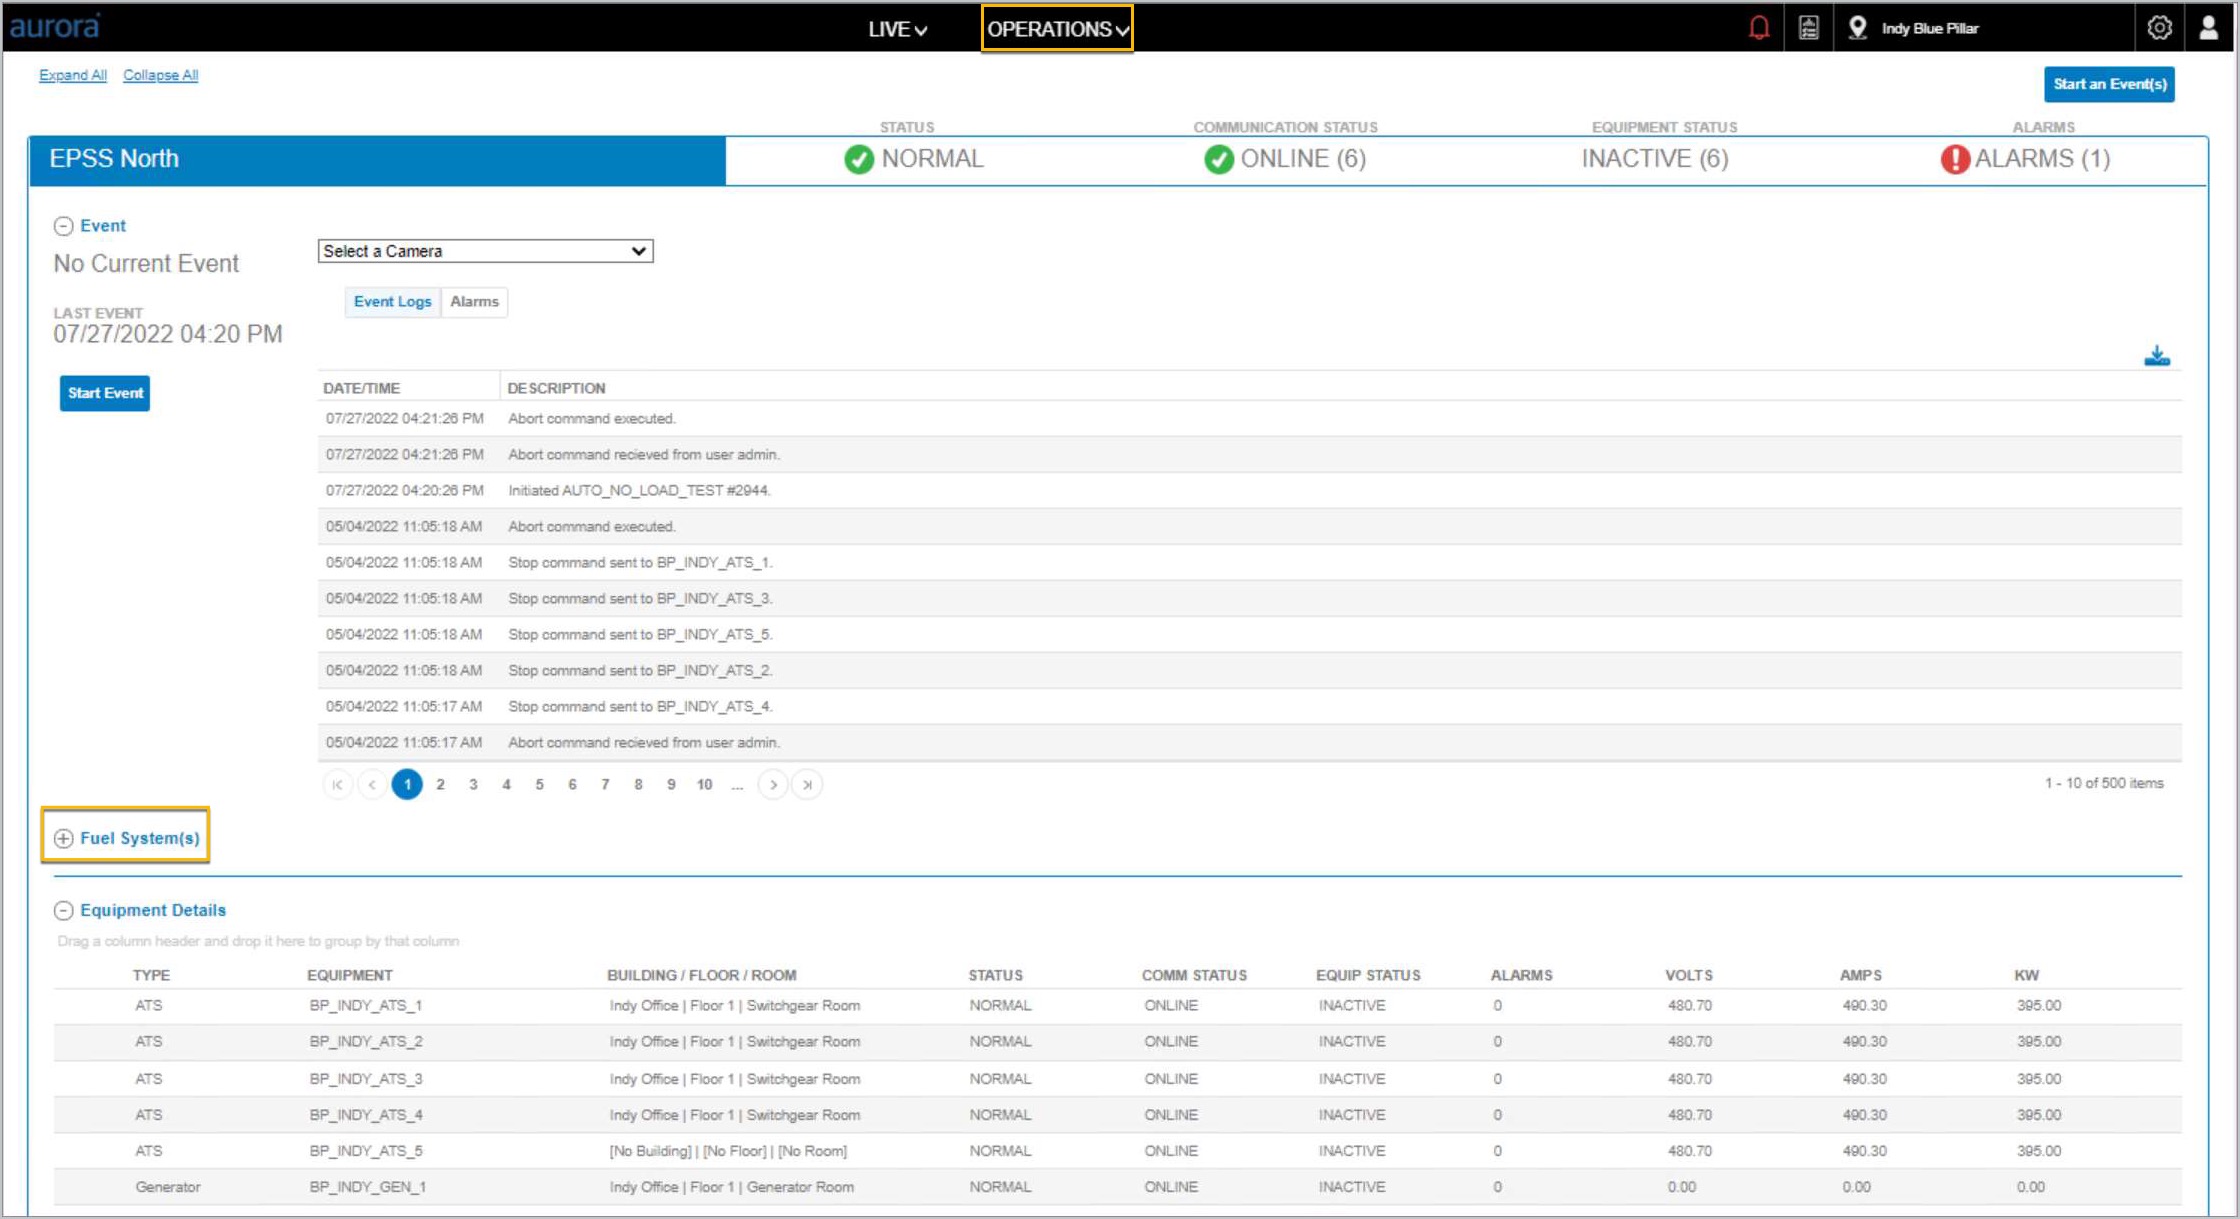The image size is (2240, 1219).
Task: Click the Start an Event(s) button
Action: pyautogui.click(x=2109, y=84)
